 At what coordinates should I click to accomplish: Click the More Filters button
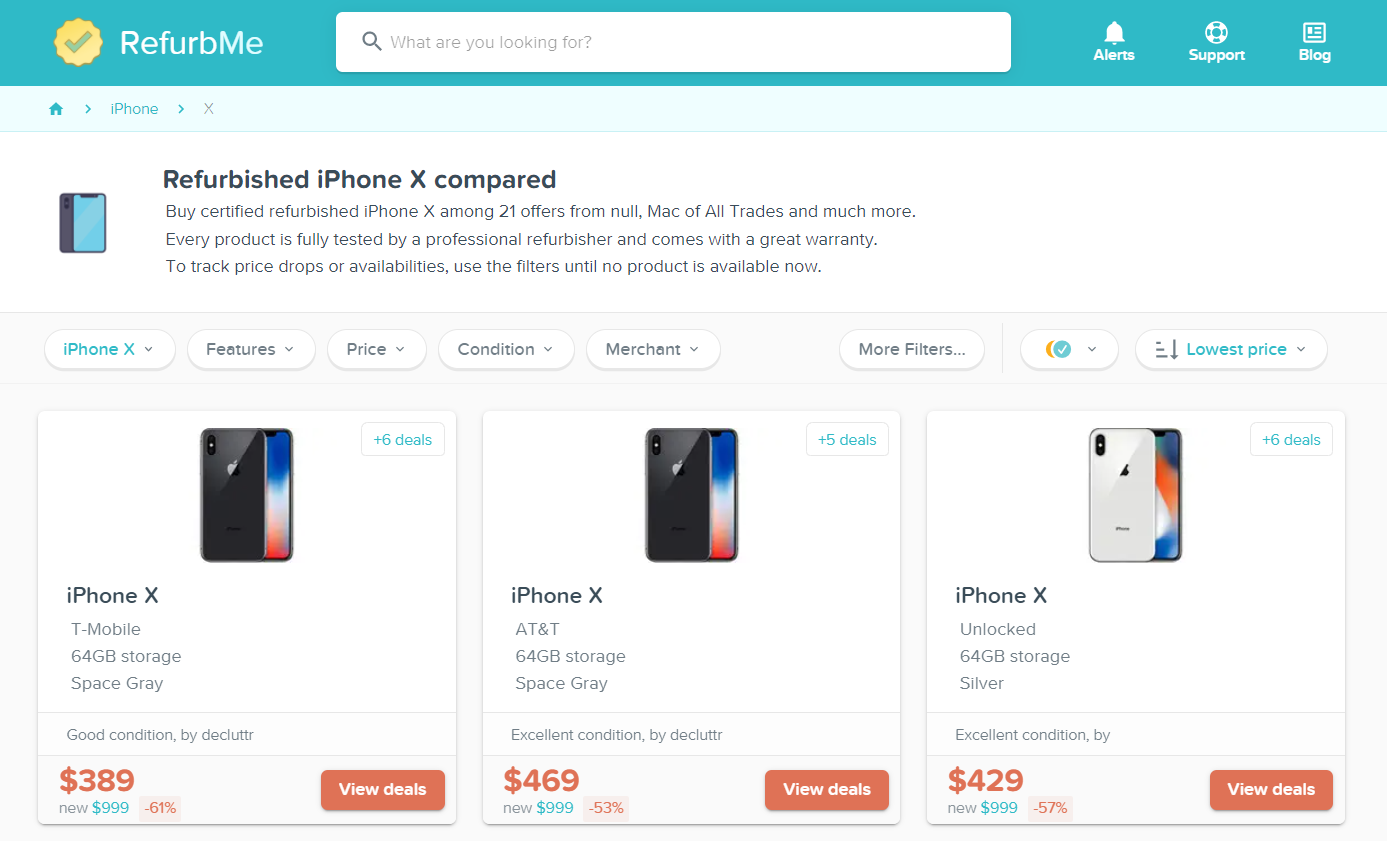911,349
